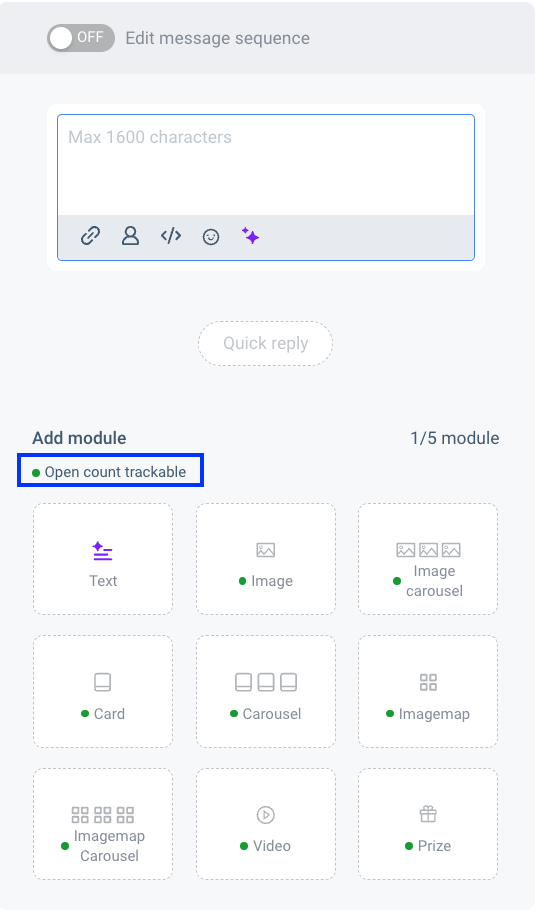The width and height of the screenshot is (541, 917).
Task: Click the purple AI sparkle icon
Action: [x=250, y=236]
